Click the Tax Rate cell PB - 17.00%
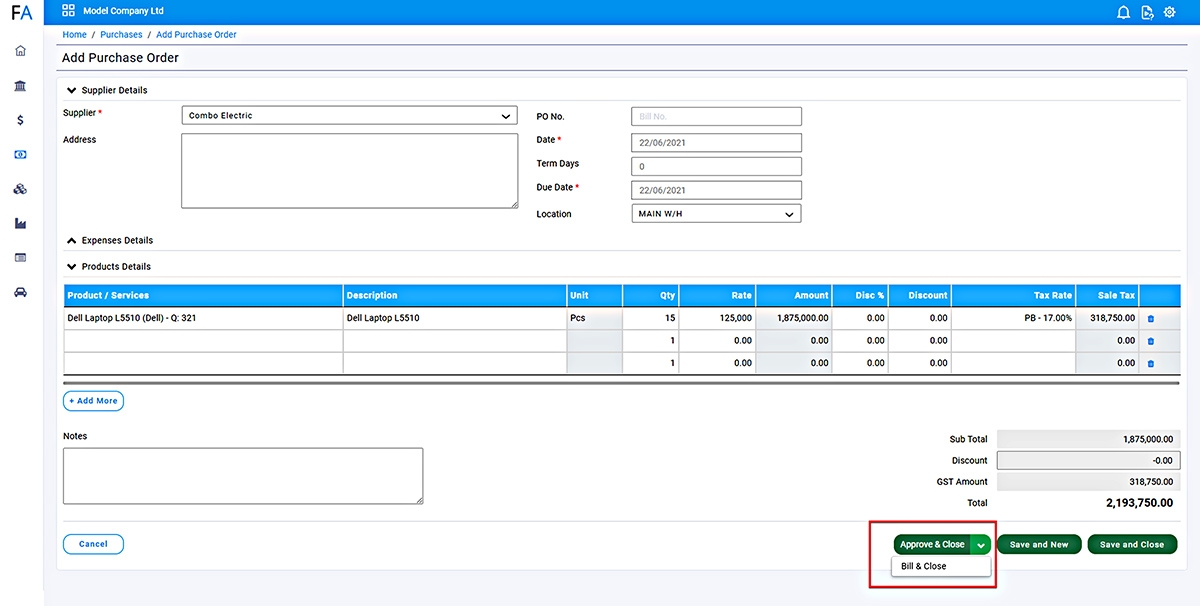Image resolution: width=1200 pixels, height=606 pixels. tap(1013, 318)
